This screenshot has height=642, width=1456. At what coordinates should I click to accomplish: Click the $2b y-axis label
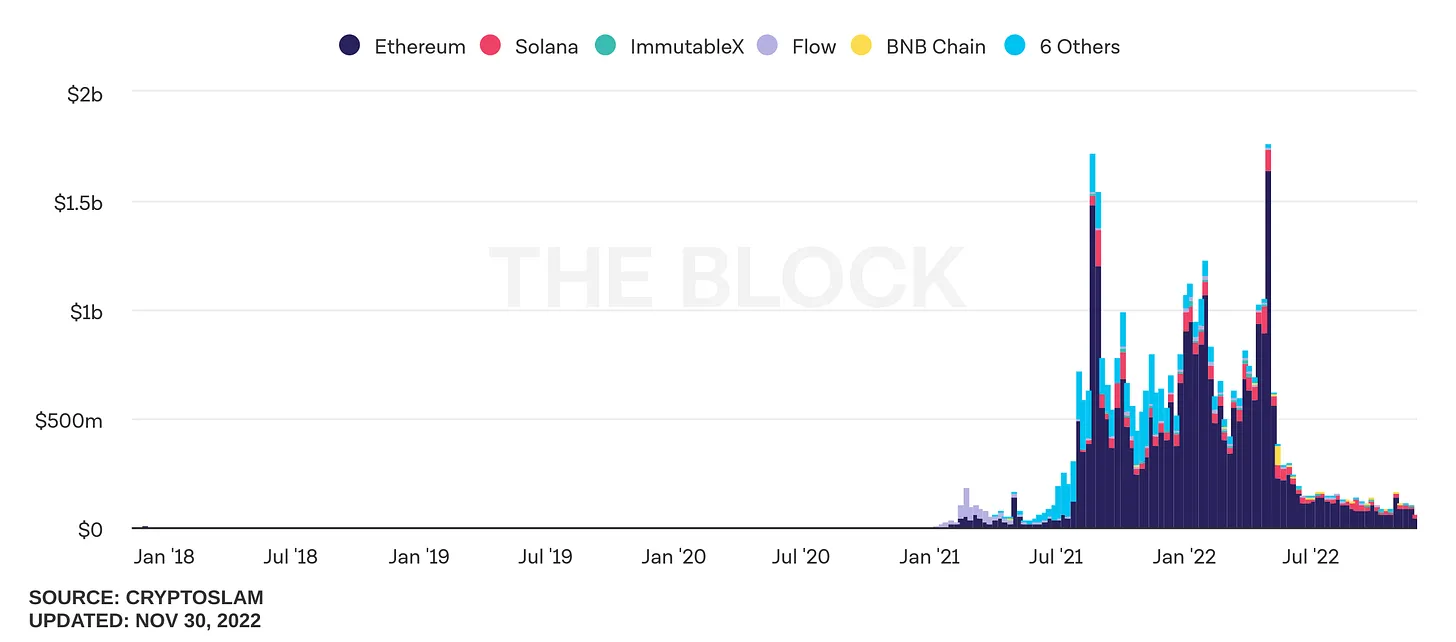(84, 93)
